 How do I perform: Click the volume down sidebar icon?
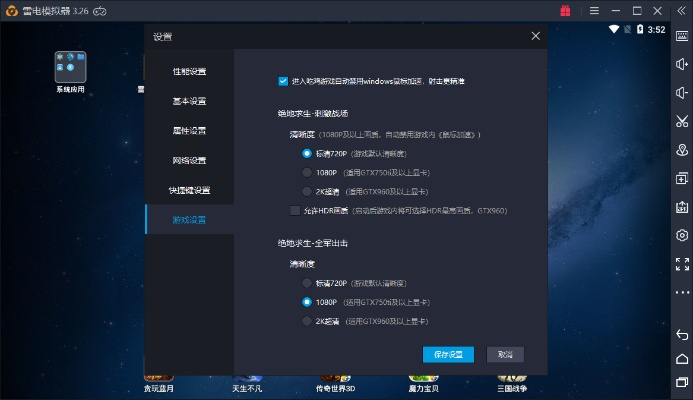coord(682,93)
